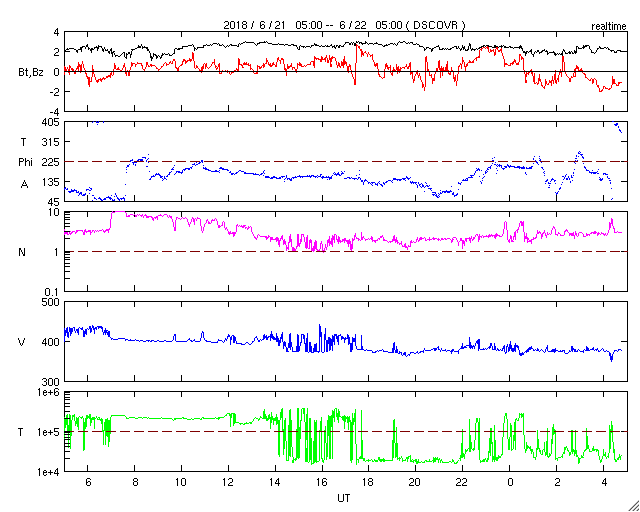Click the 'N' density panel label
Image resolution: width=640 pixels, height=512 pixels.
tap(22, 253)
